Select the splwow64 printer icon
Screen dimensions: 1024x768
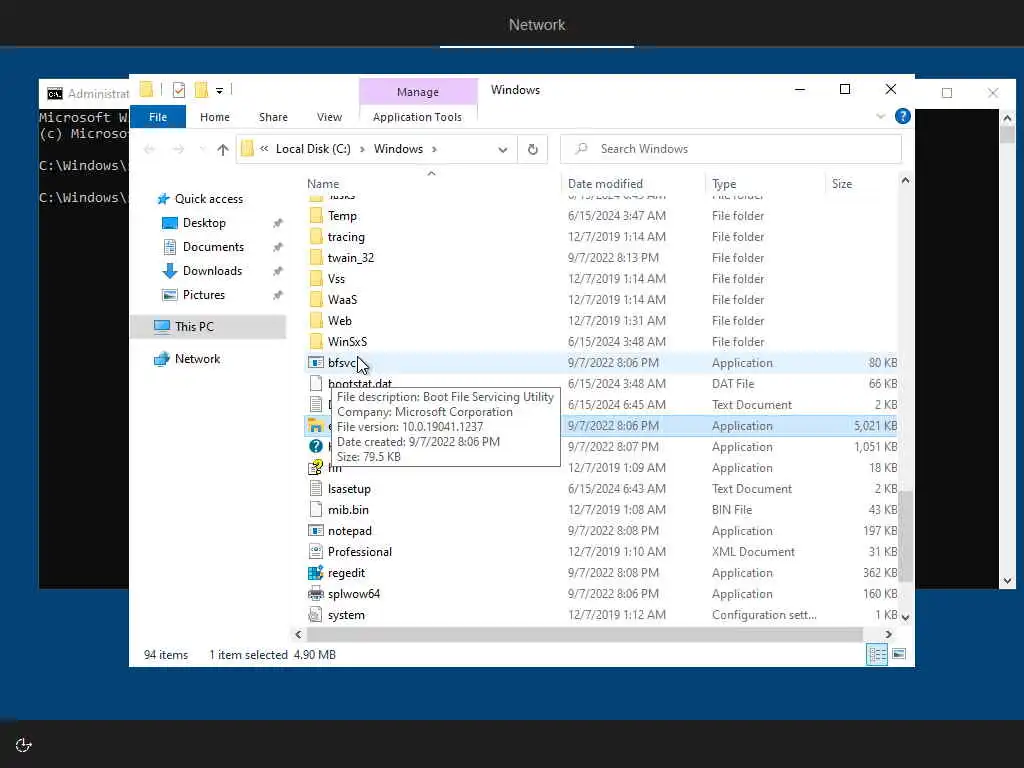click(316, 594)
